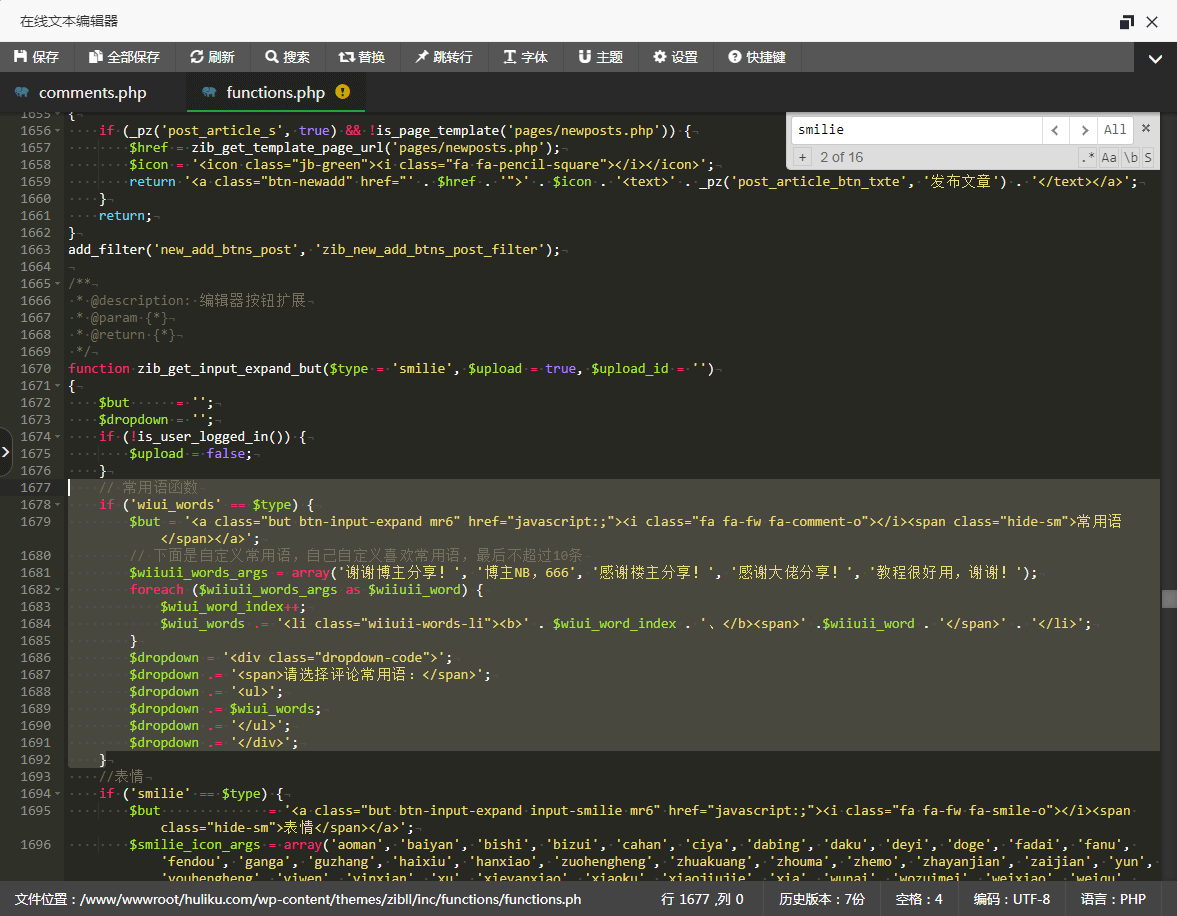The image size is (1177, 916).
Task: Open the 替换 replace tool
Action: click(x=362, y=57)
